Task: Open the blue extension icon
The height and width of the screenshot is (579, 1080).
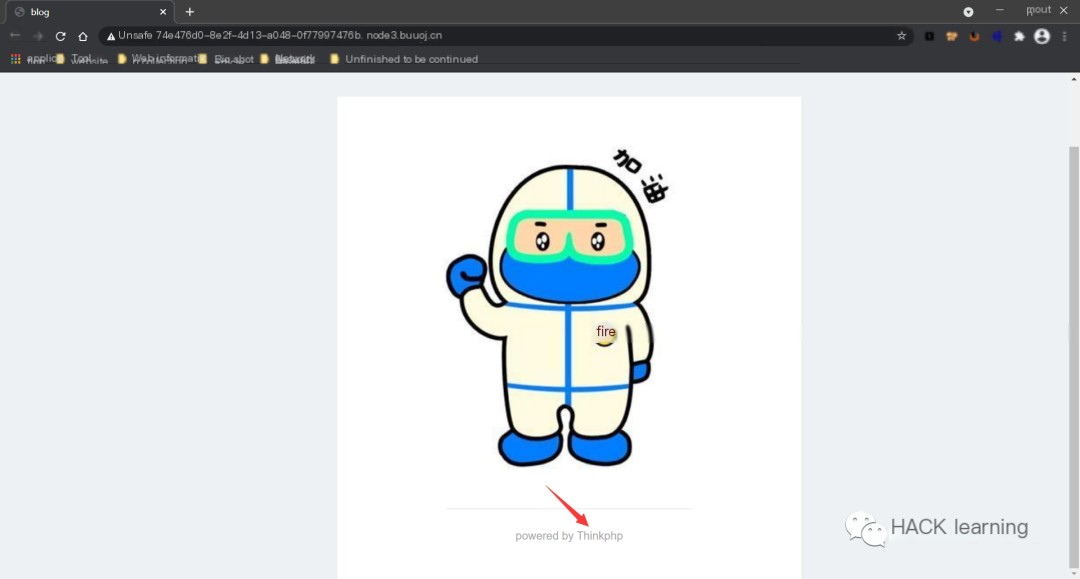Action: click(997, 36)
